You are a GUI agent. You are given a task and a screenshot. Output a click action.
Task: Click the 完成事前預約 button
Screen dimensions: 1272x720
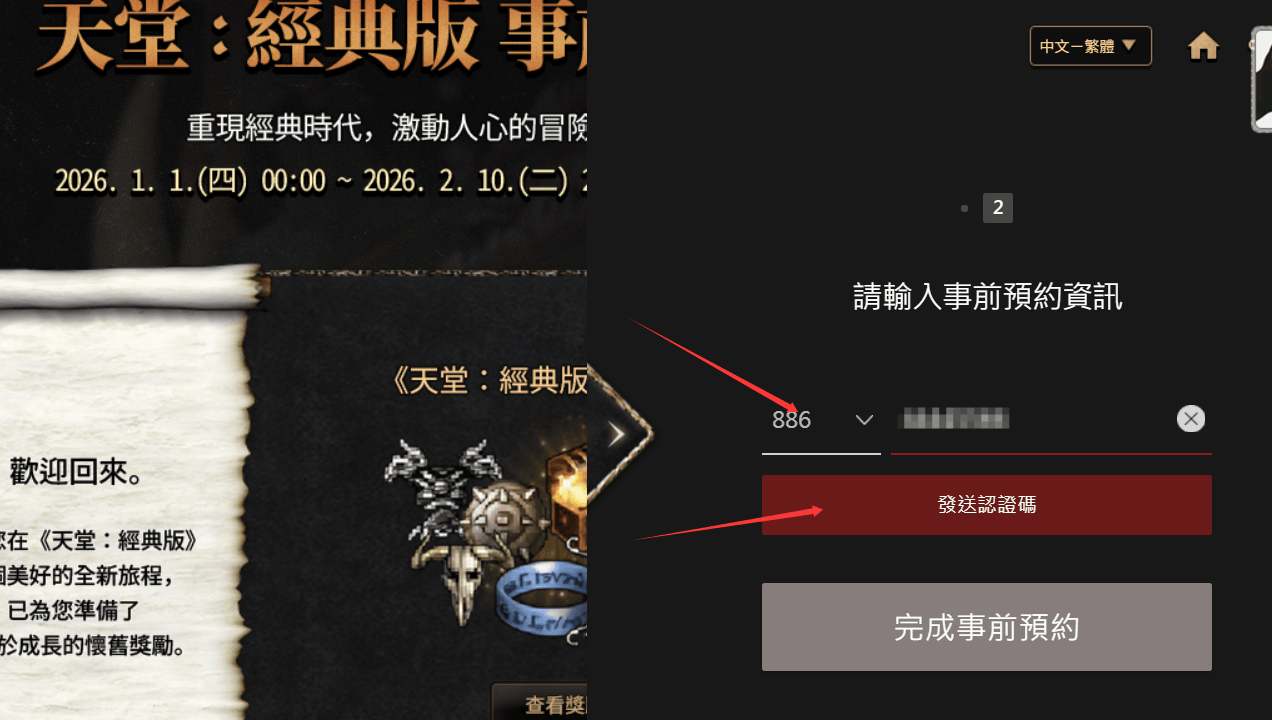pyautogui.click(x=986, y=627)
